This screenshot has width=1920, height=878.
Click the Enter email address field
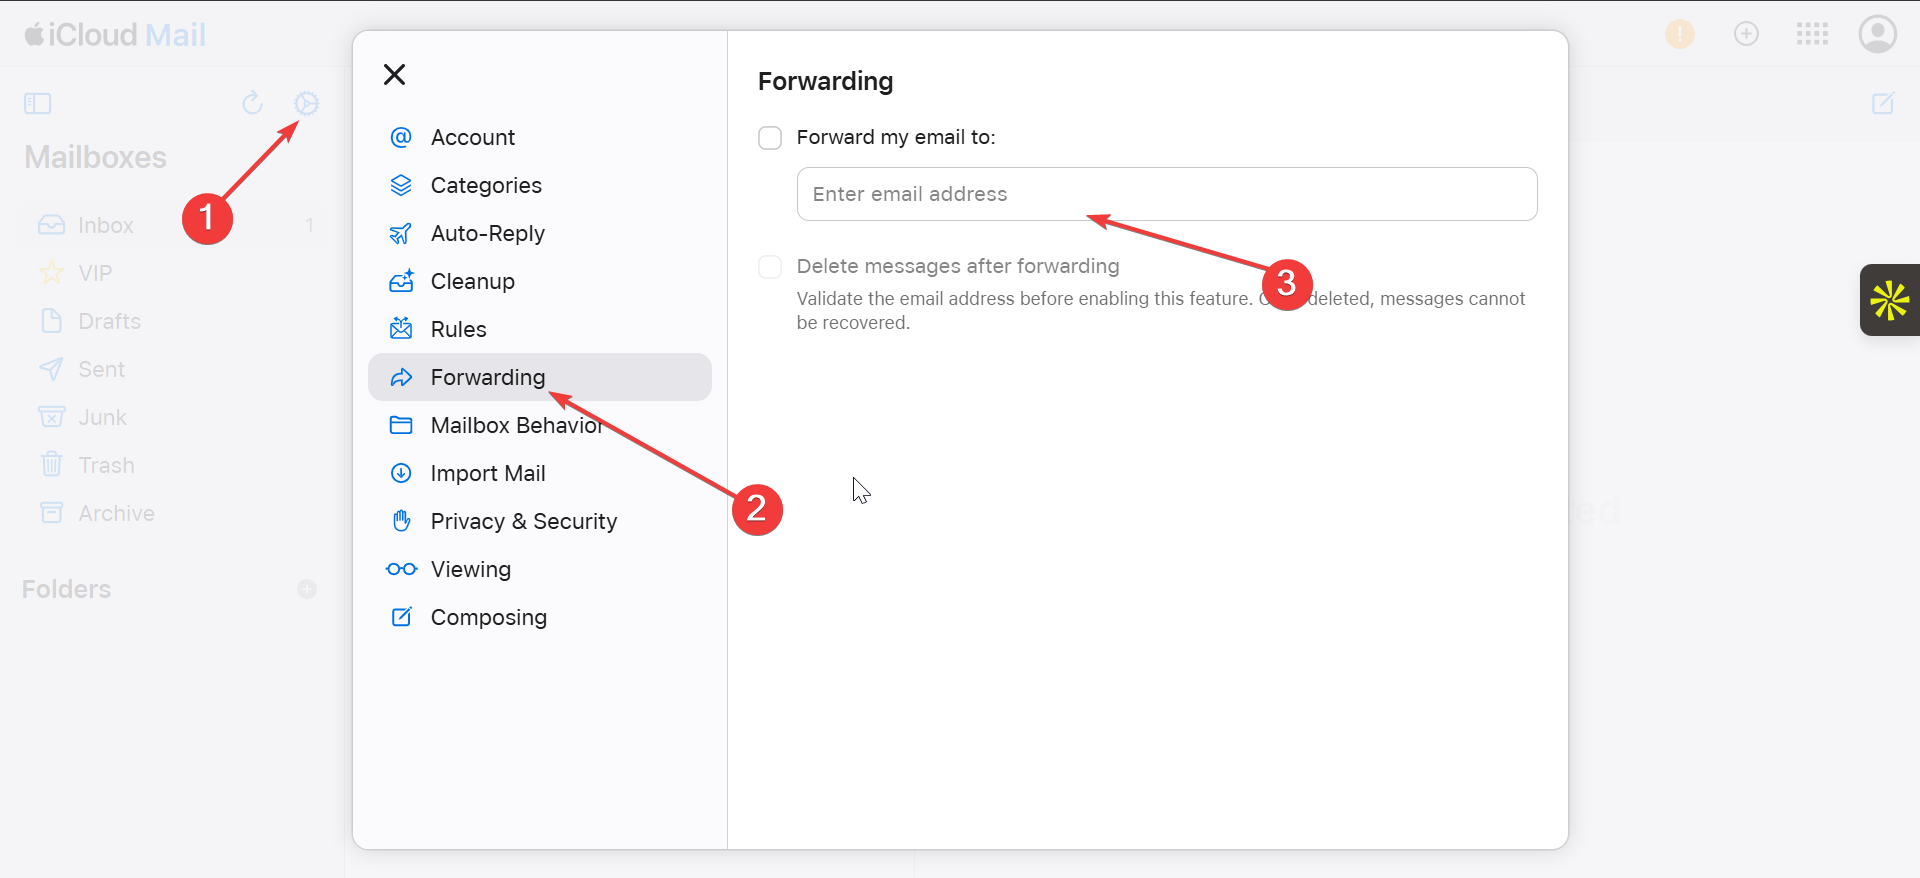[1166, 194]
